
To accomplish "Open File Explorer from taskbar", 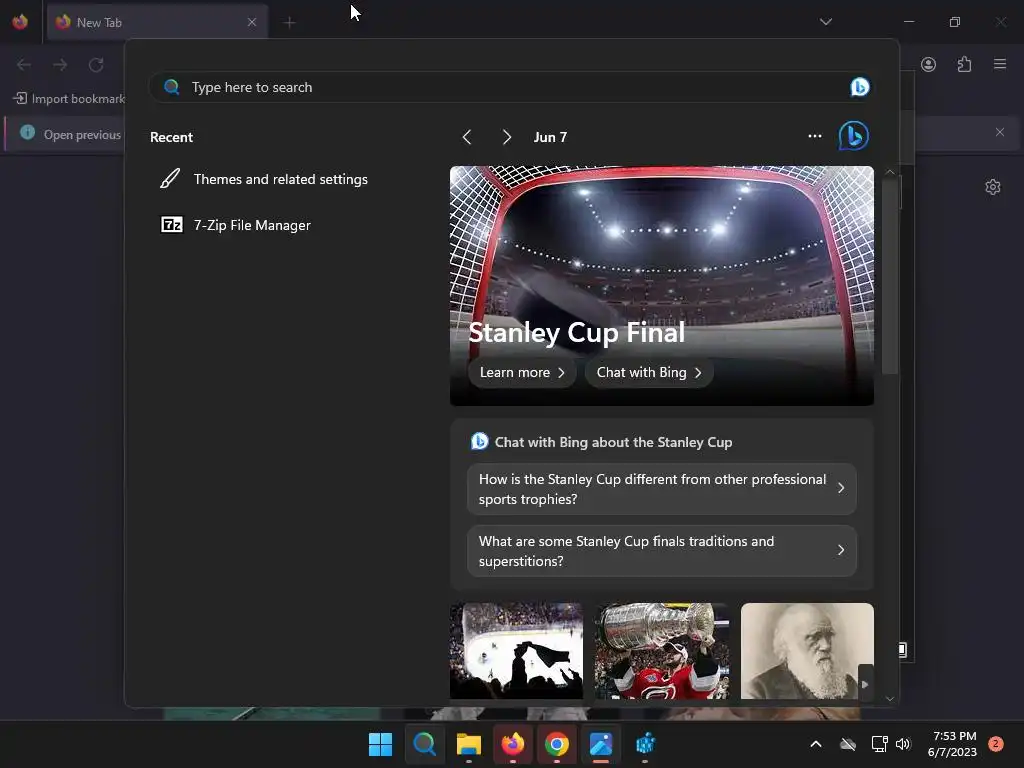I will click(x=469, y=744).
